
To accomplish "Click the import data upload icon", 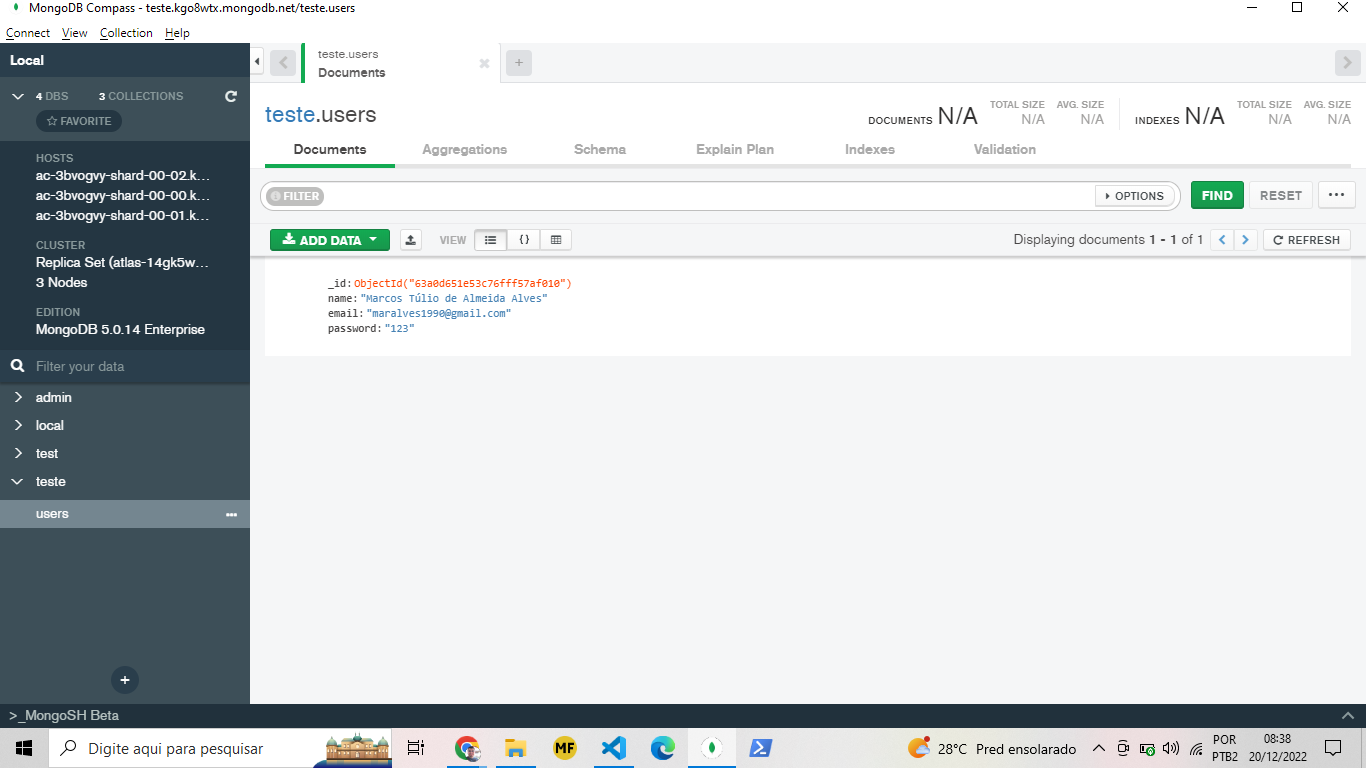I will coord(411,240).
